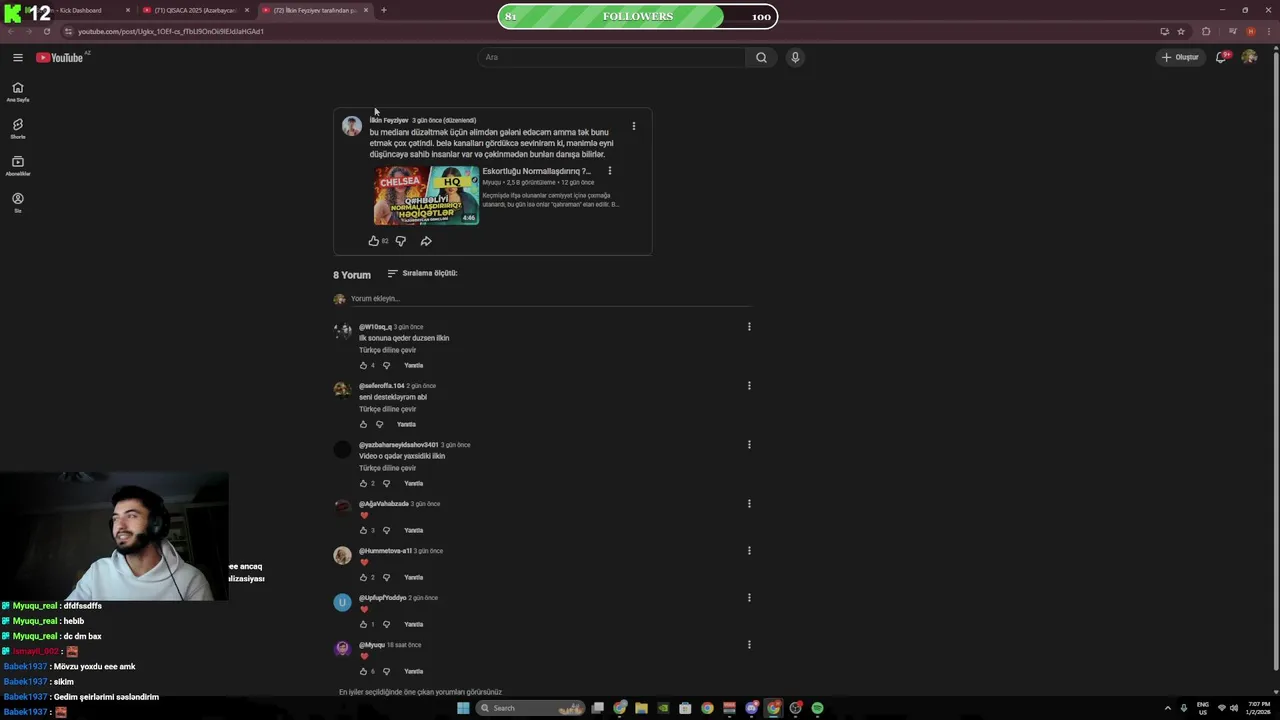Open options for the linked Eskortluğu video

609,171
